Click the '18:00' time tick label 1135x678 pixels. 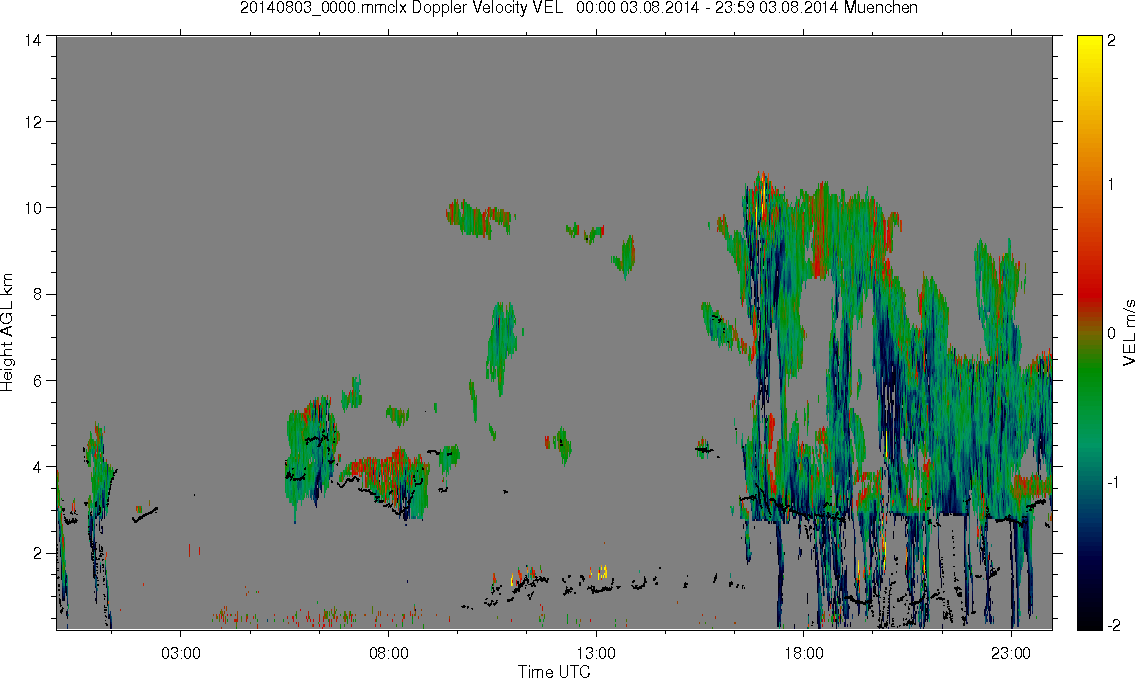click(804, 653)
